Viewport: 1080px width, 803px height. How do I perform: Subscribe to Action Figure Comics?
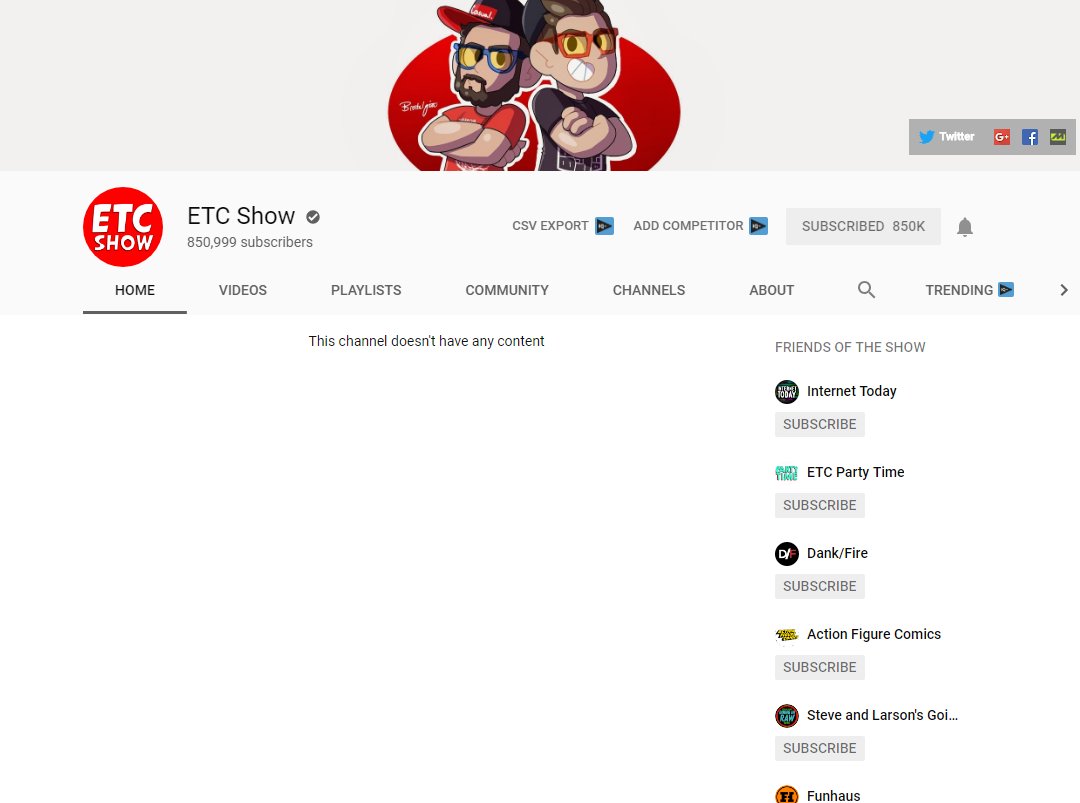tap(820, 667)
